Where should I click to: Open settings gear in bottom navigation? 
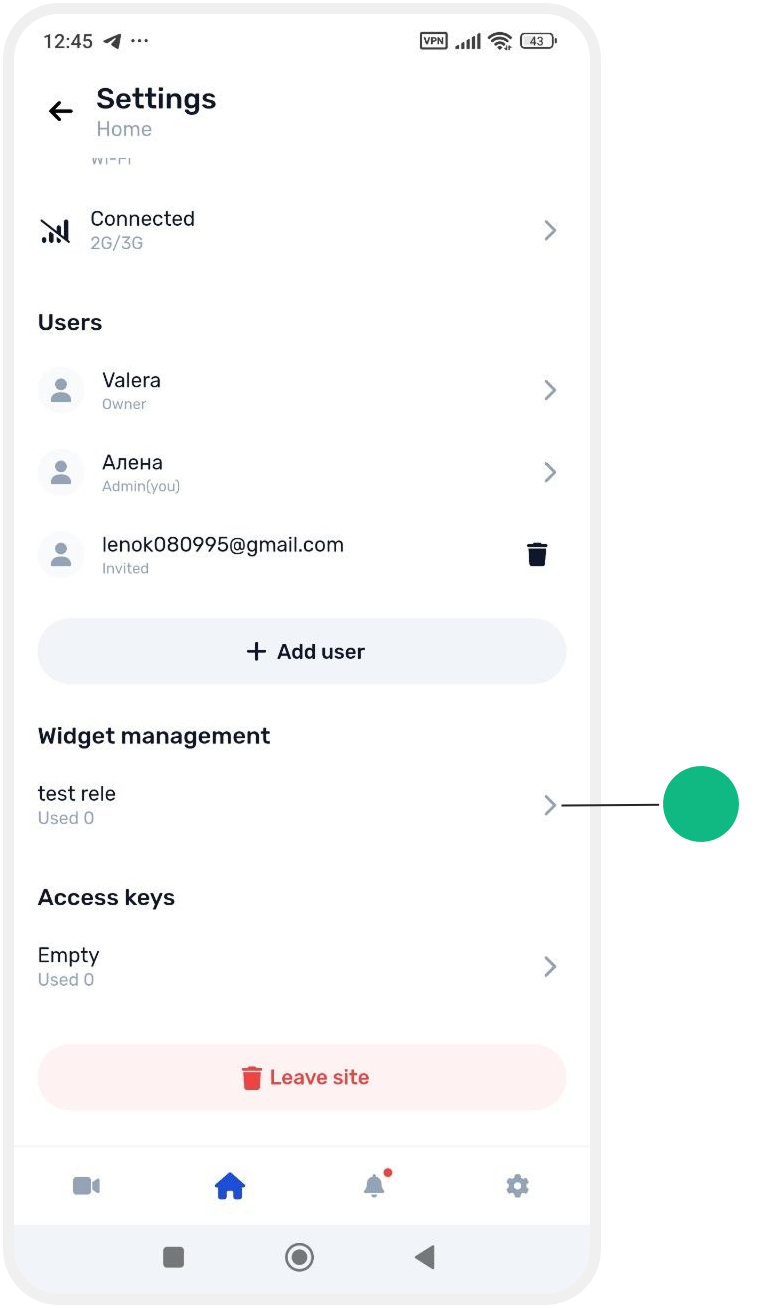pyautogui.click(x=517, y=1186)
